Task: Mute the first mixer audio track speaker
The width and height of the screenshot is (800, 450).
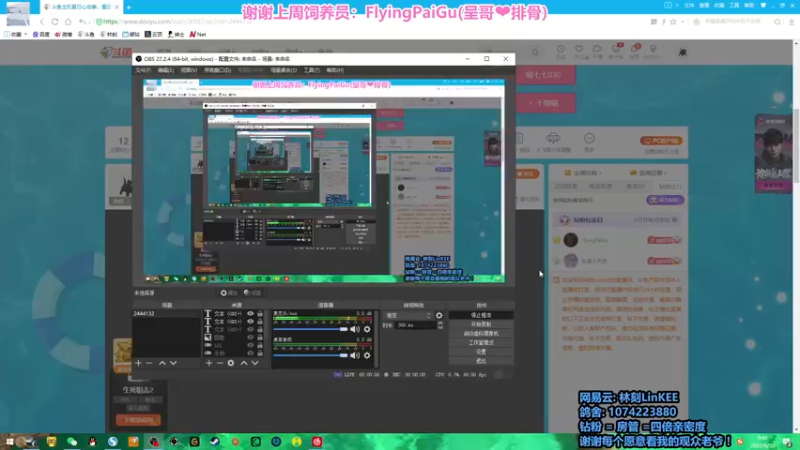Action: 355,329
